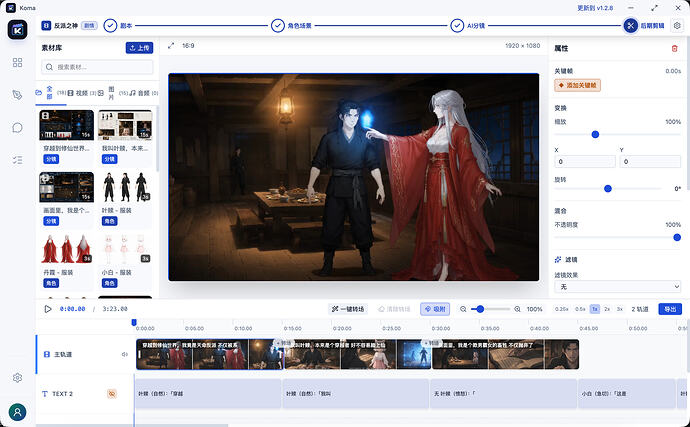Viewport: 690px width, 427px height.
Task: Mute the 主轨道 track speaker
Action: 125,354
